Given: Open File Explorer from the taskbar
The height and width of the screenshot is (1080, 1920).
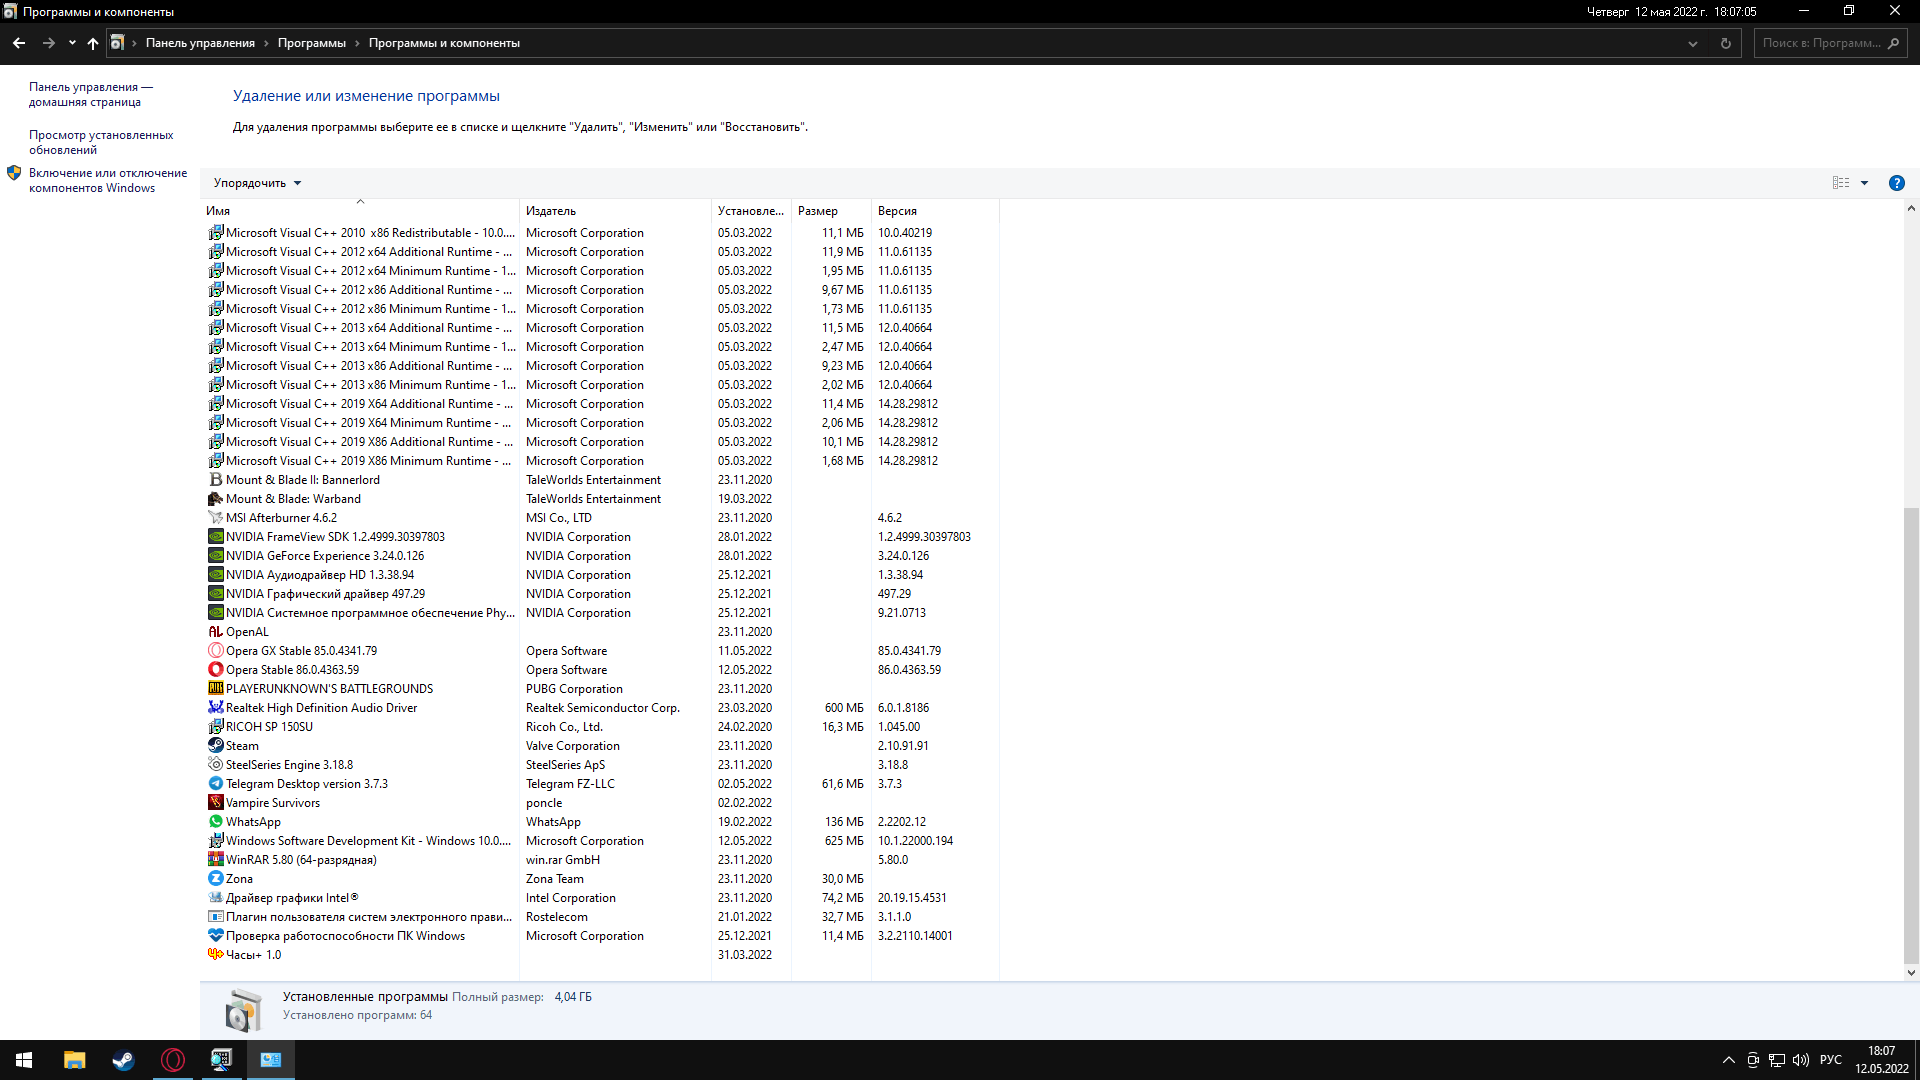Looking at the screenshot, I should (x=75, y=1060).
